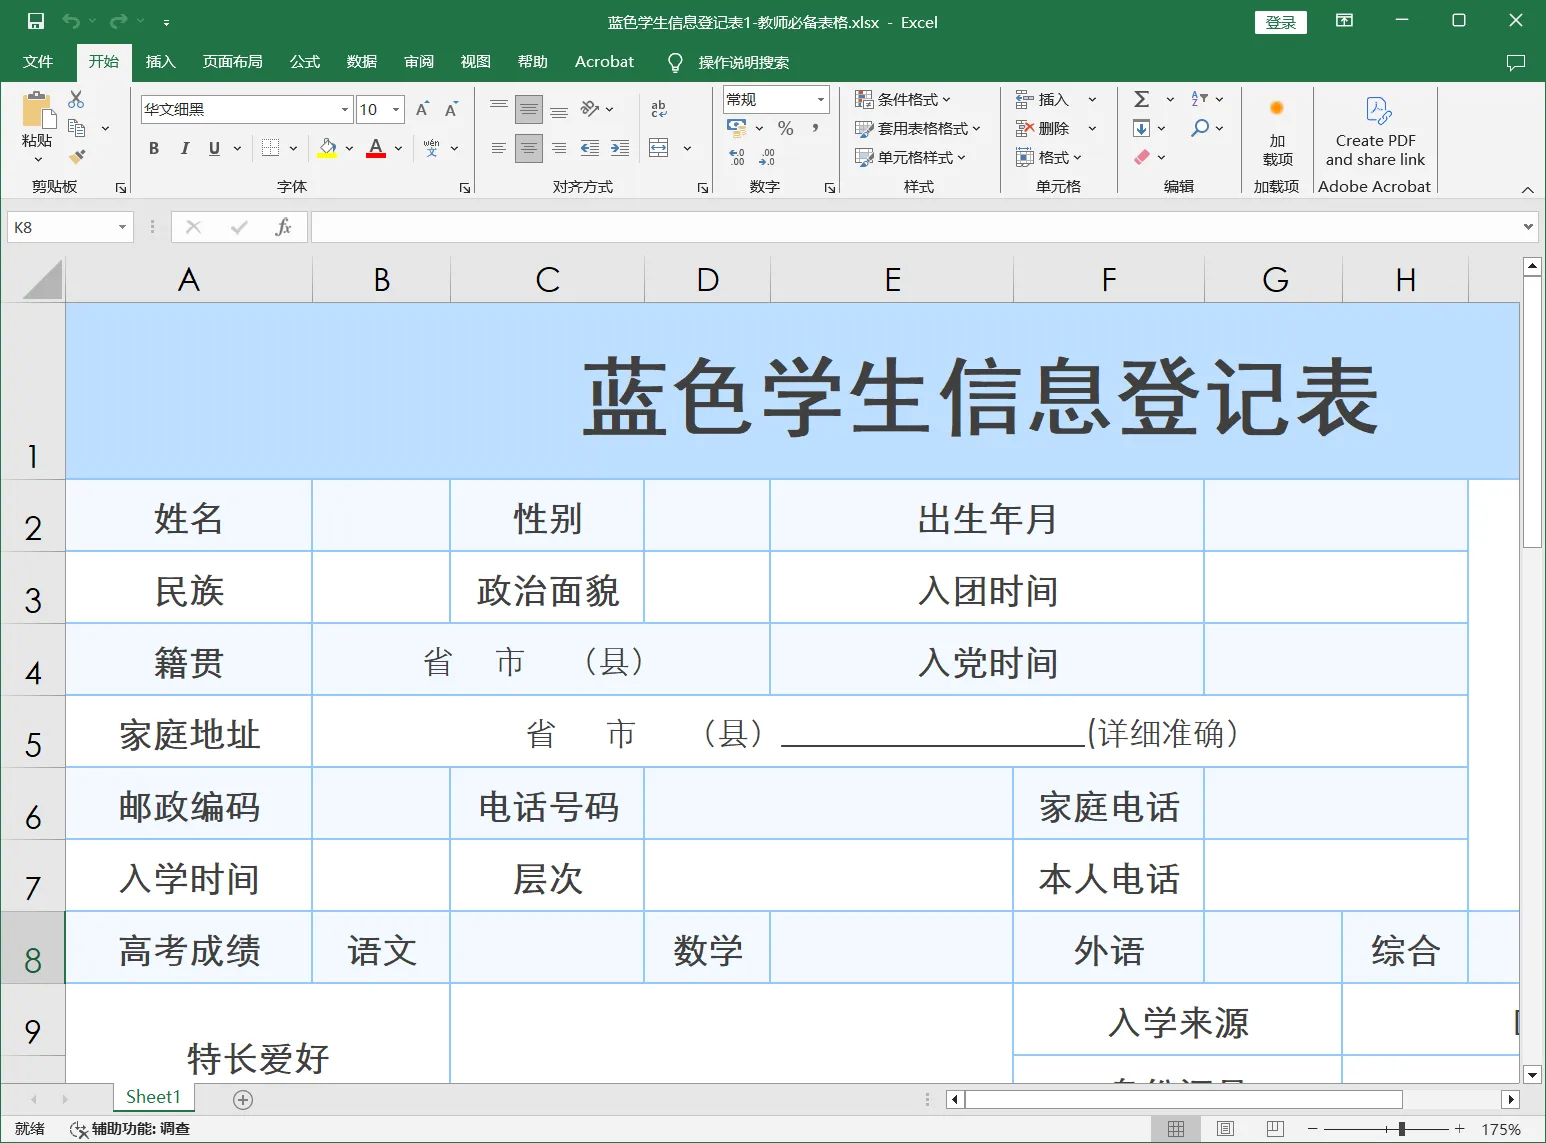The width and height of the screenshot is (1546, 1143).
Task: Toggle Align Right horizontal alignment
Action: (x=559, y=148)
